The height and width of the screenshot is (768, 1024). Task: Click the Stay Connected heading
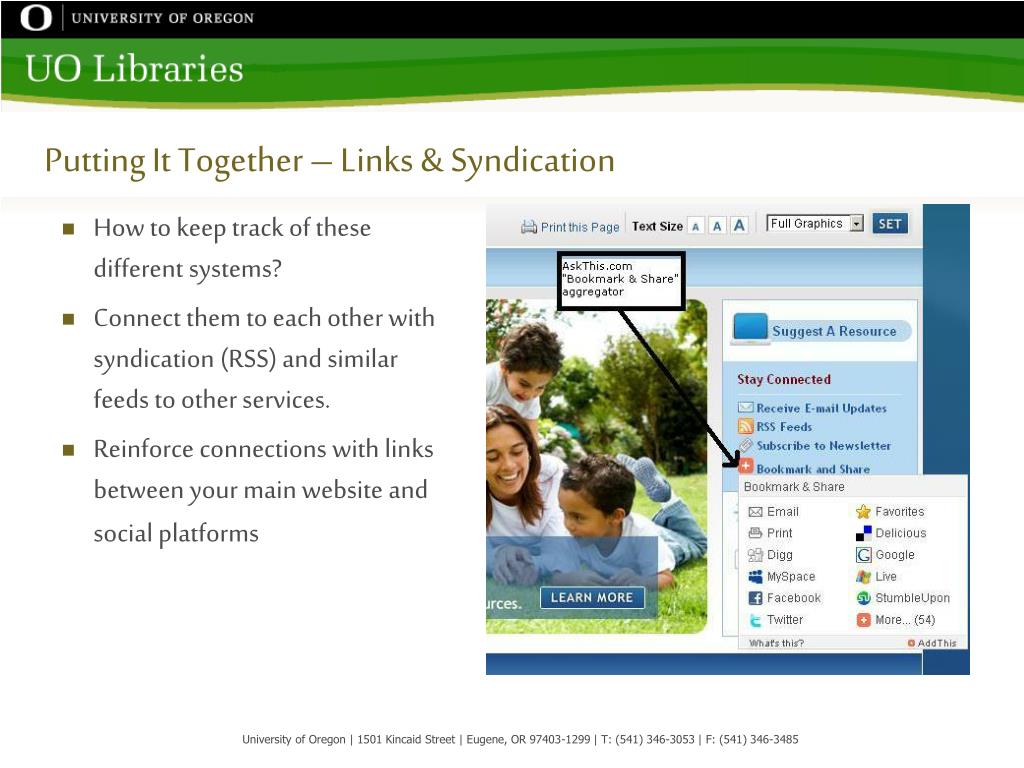click(x=784, y=379)
